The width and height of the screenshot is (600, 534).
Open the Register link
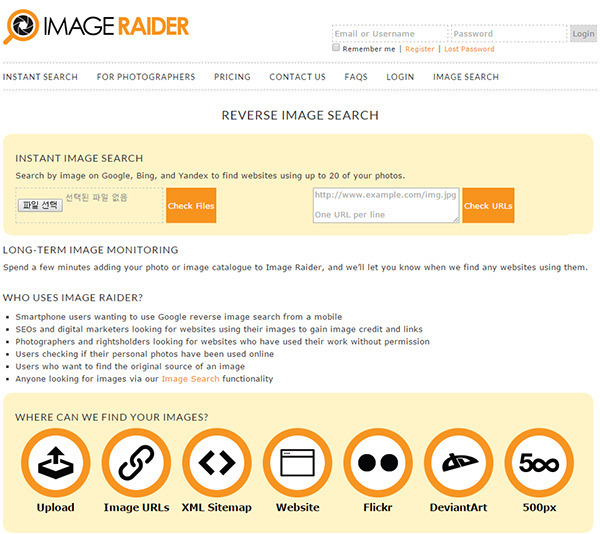point(420,49)
